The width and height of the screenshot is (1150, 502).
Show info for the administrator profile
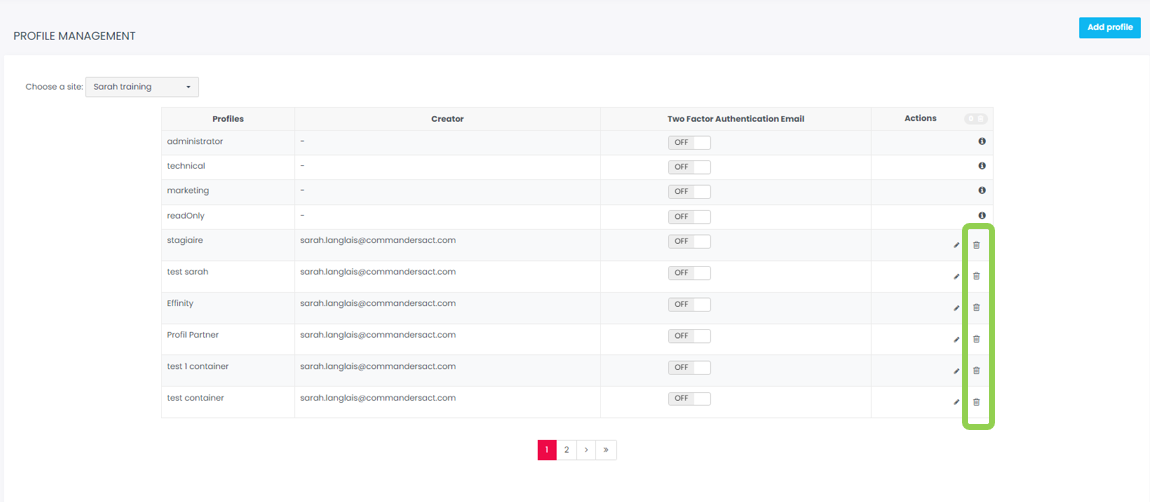(x=982, y=142)
